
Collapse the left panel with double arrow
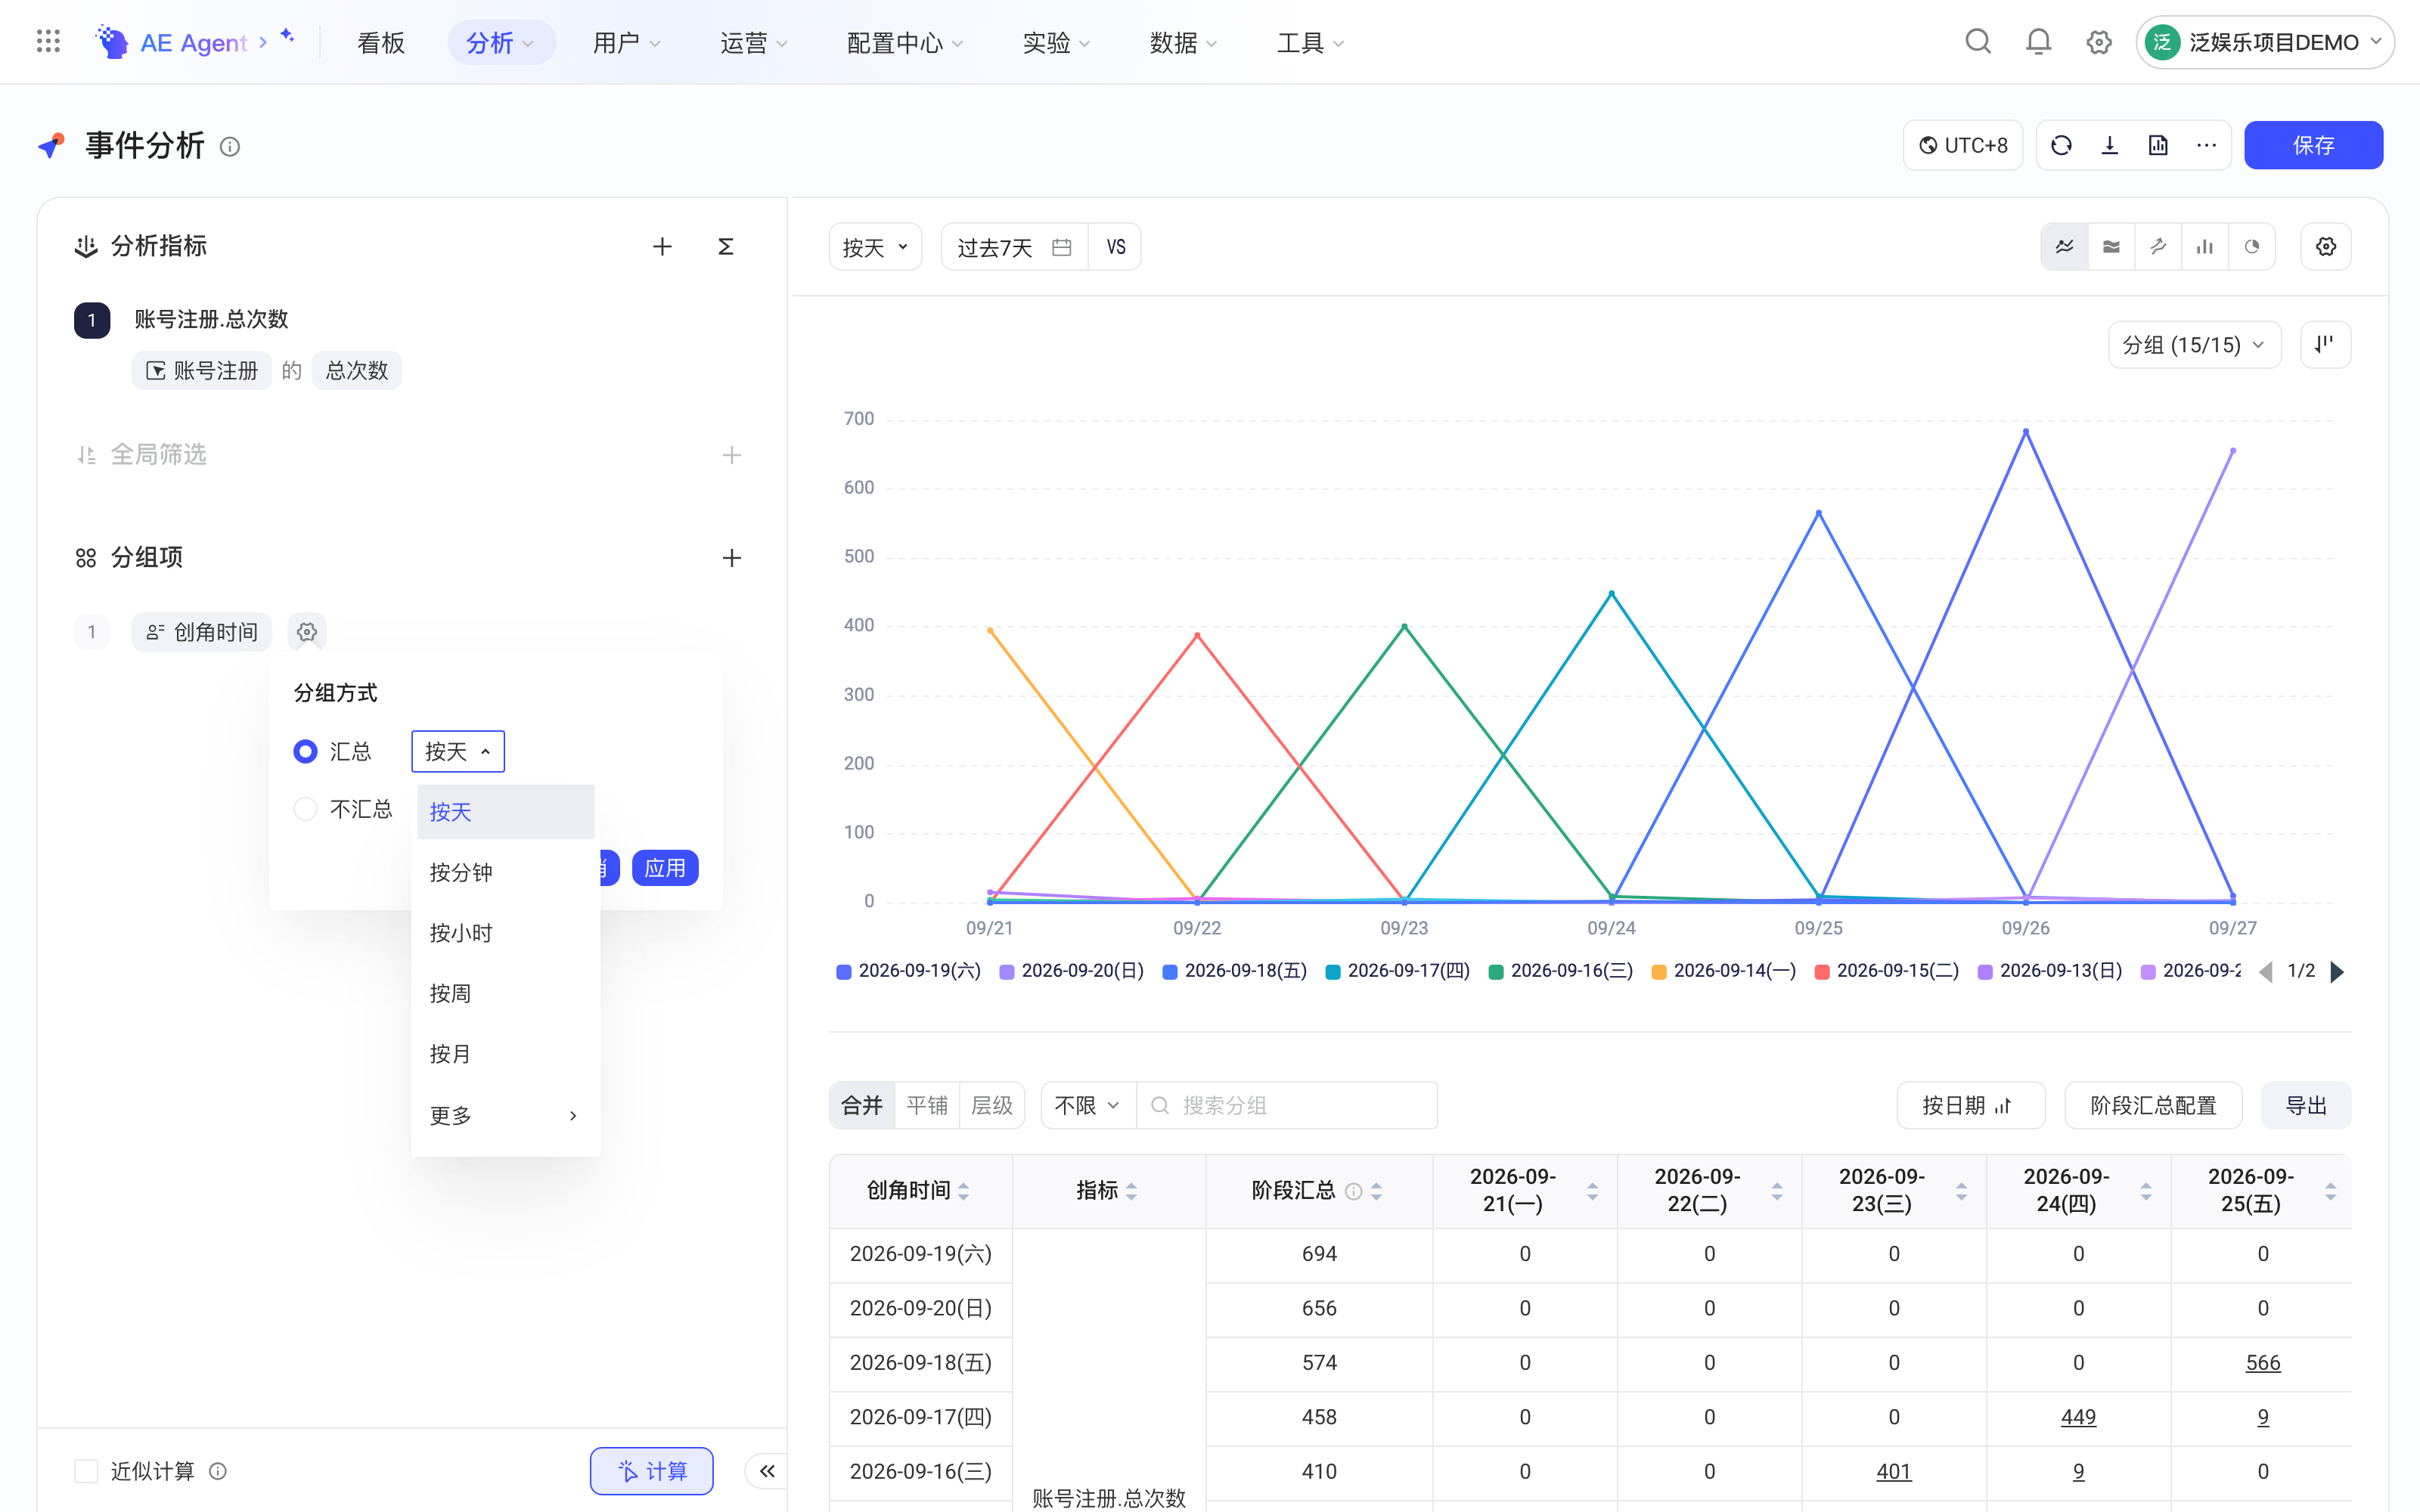[767, 1471]
